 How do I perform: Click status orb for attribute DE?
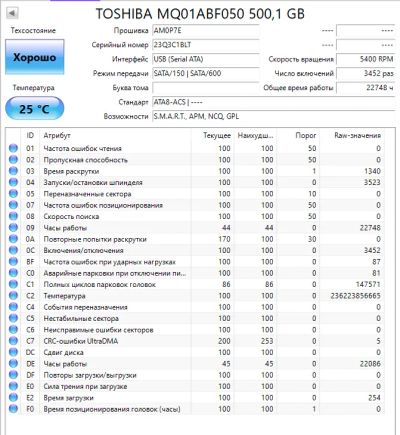13,363
